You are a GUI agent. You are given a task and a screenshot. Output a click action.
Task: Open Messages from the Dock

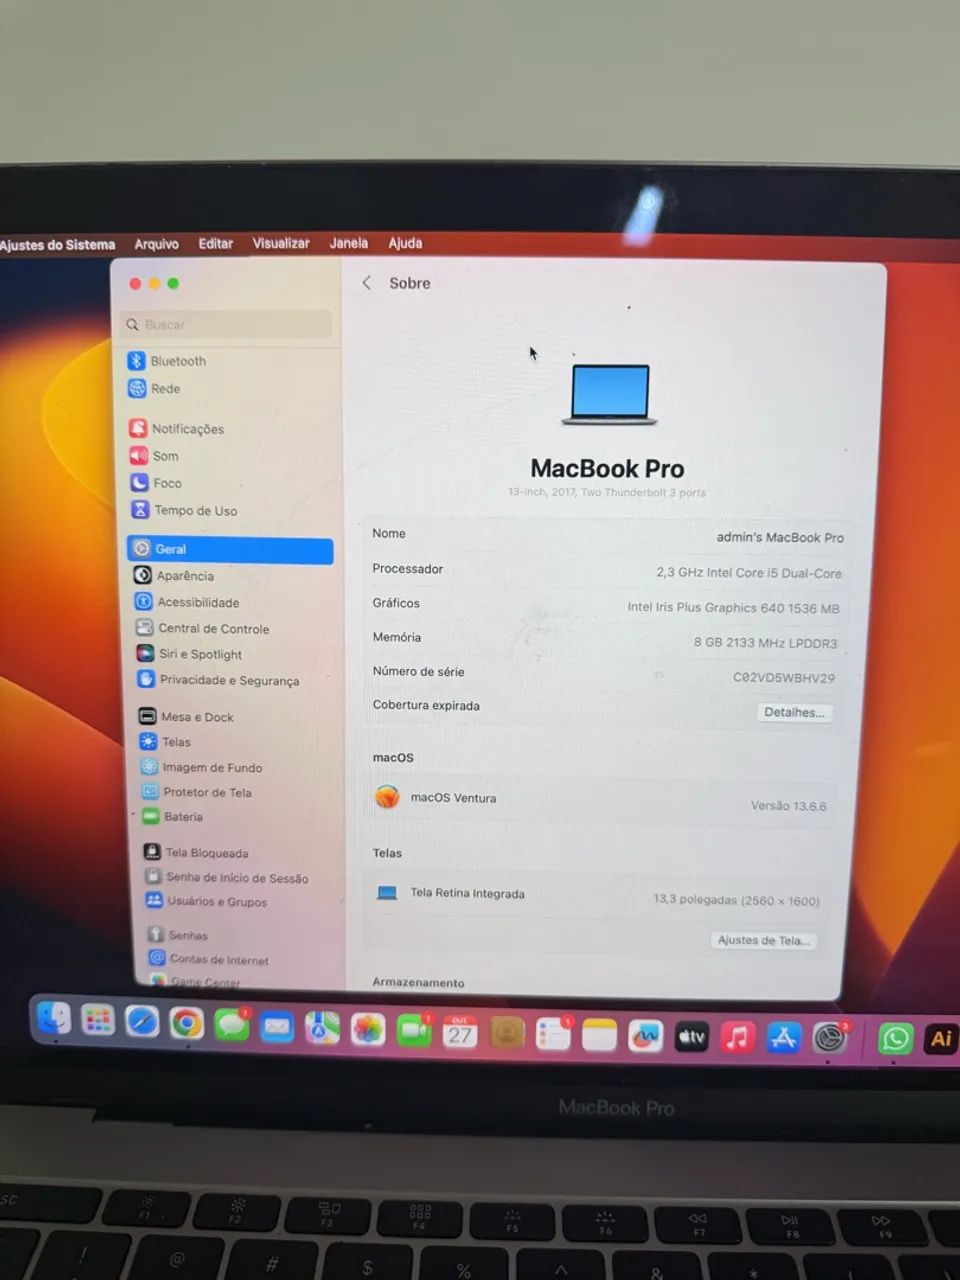coord(232,1025)
